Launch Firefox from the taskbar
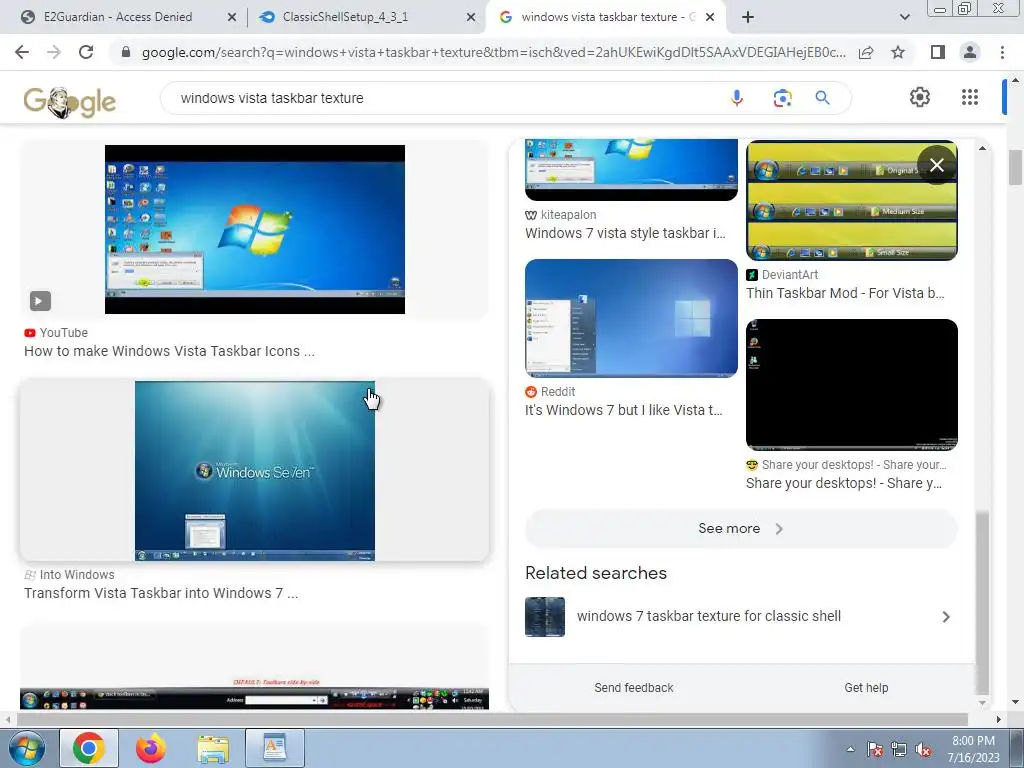The image size is (1024, 768). pyautogui.click(x=151, y=748)
